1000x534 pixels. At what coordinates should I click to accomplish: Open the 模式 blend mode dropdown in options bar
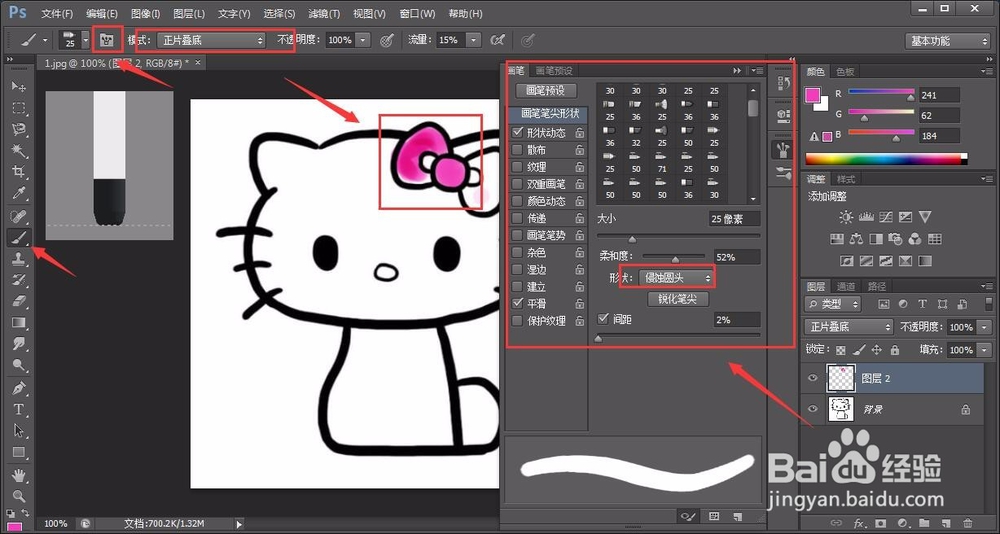coord(210,40)
